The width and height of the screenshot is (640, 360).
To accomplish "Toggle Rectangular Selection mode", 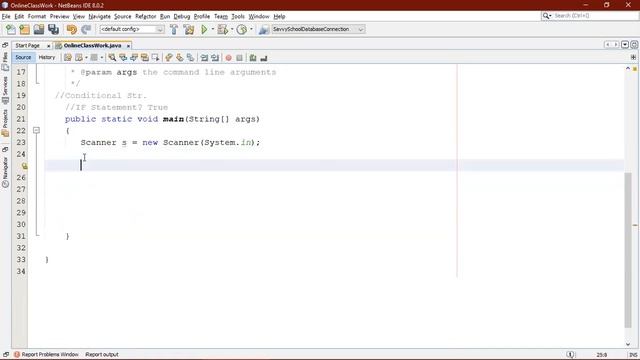I will click(155, 58).
